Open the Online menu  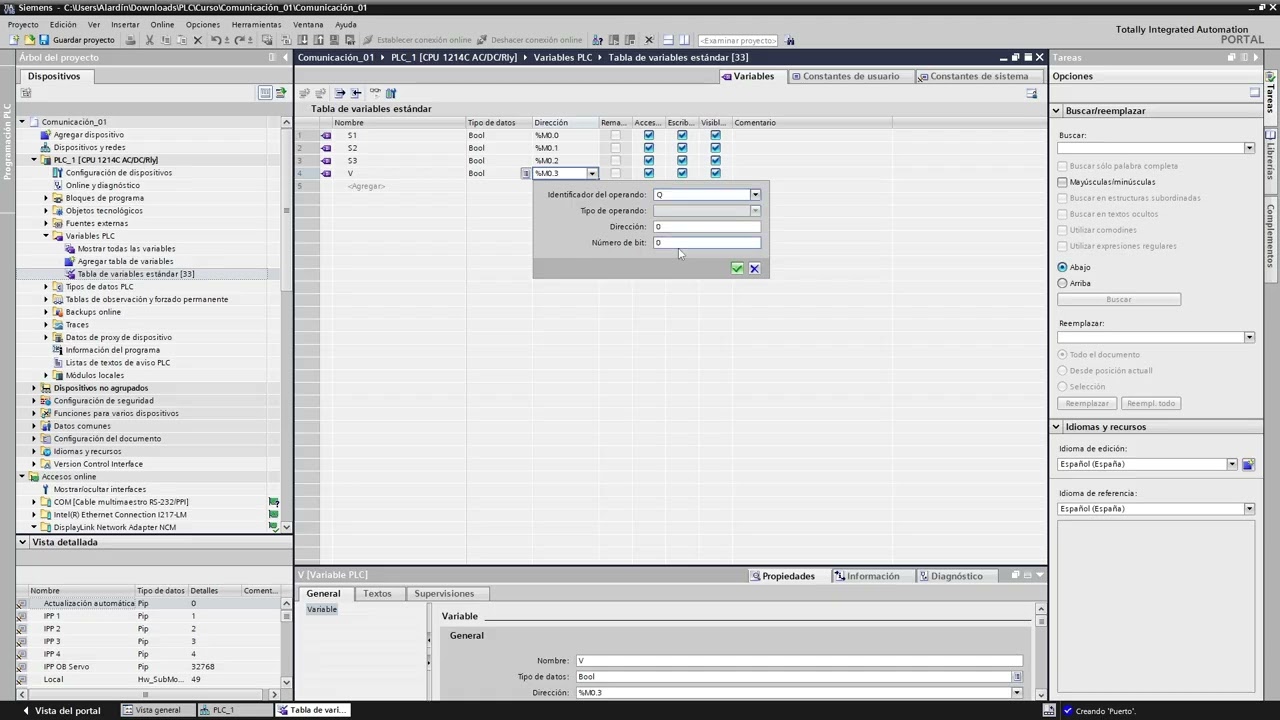coord(162,24)
